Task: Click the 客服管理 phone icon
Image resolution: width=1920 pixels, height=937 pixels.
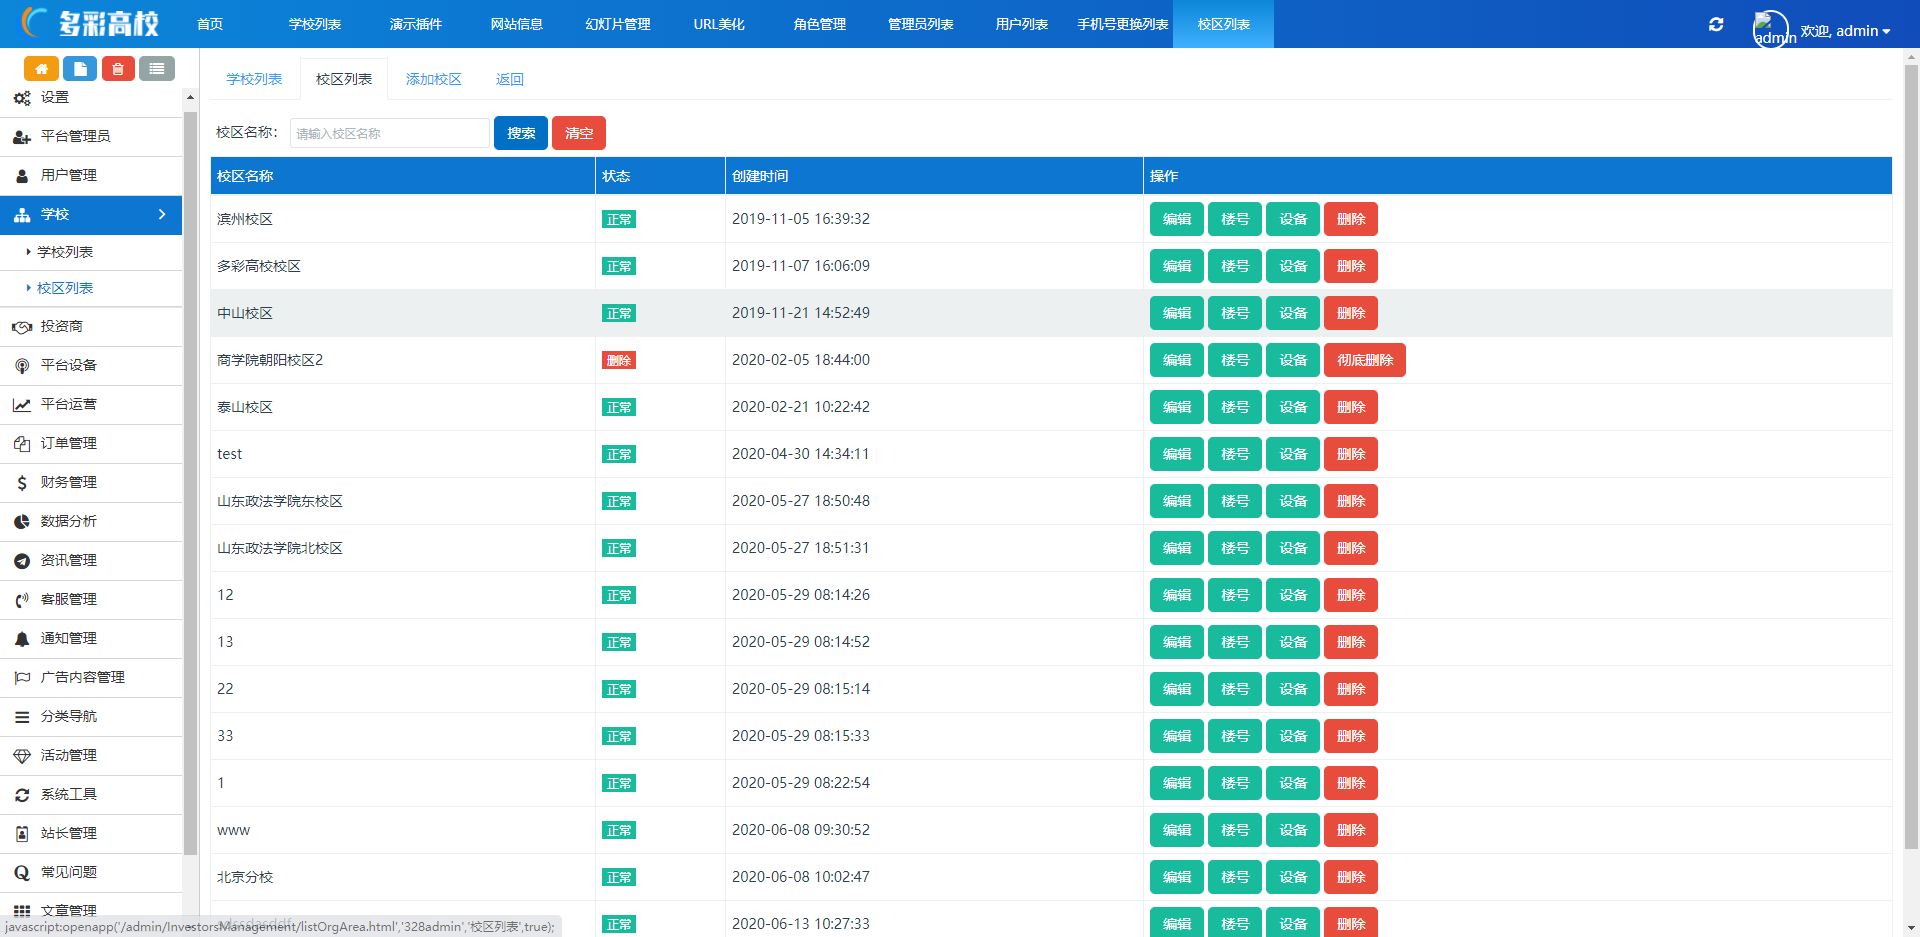Action: [x=22, y=600]
